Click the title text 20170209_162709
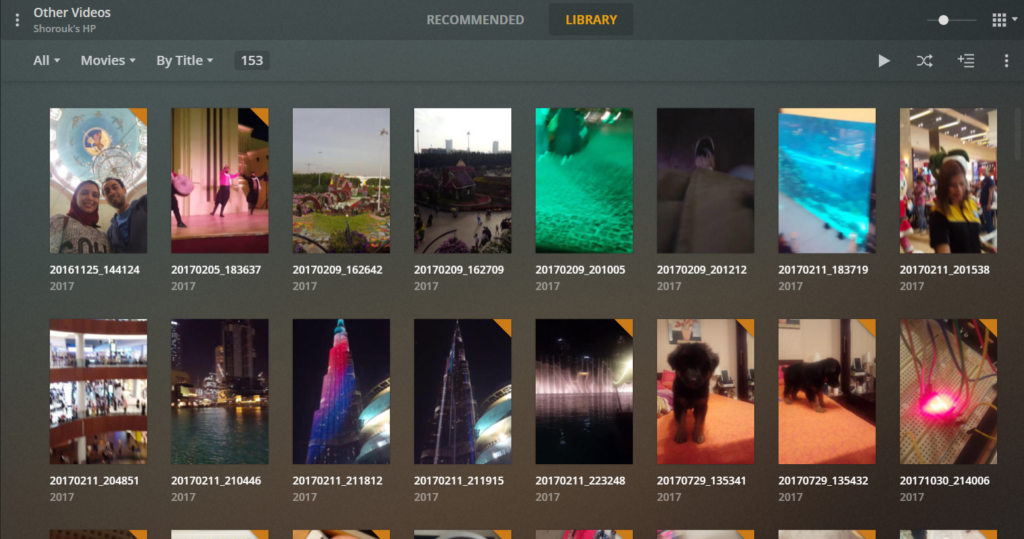 459,270
